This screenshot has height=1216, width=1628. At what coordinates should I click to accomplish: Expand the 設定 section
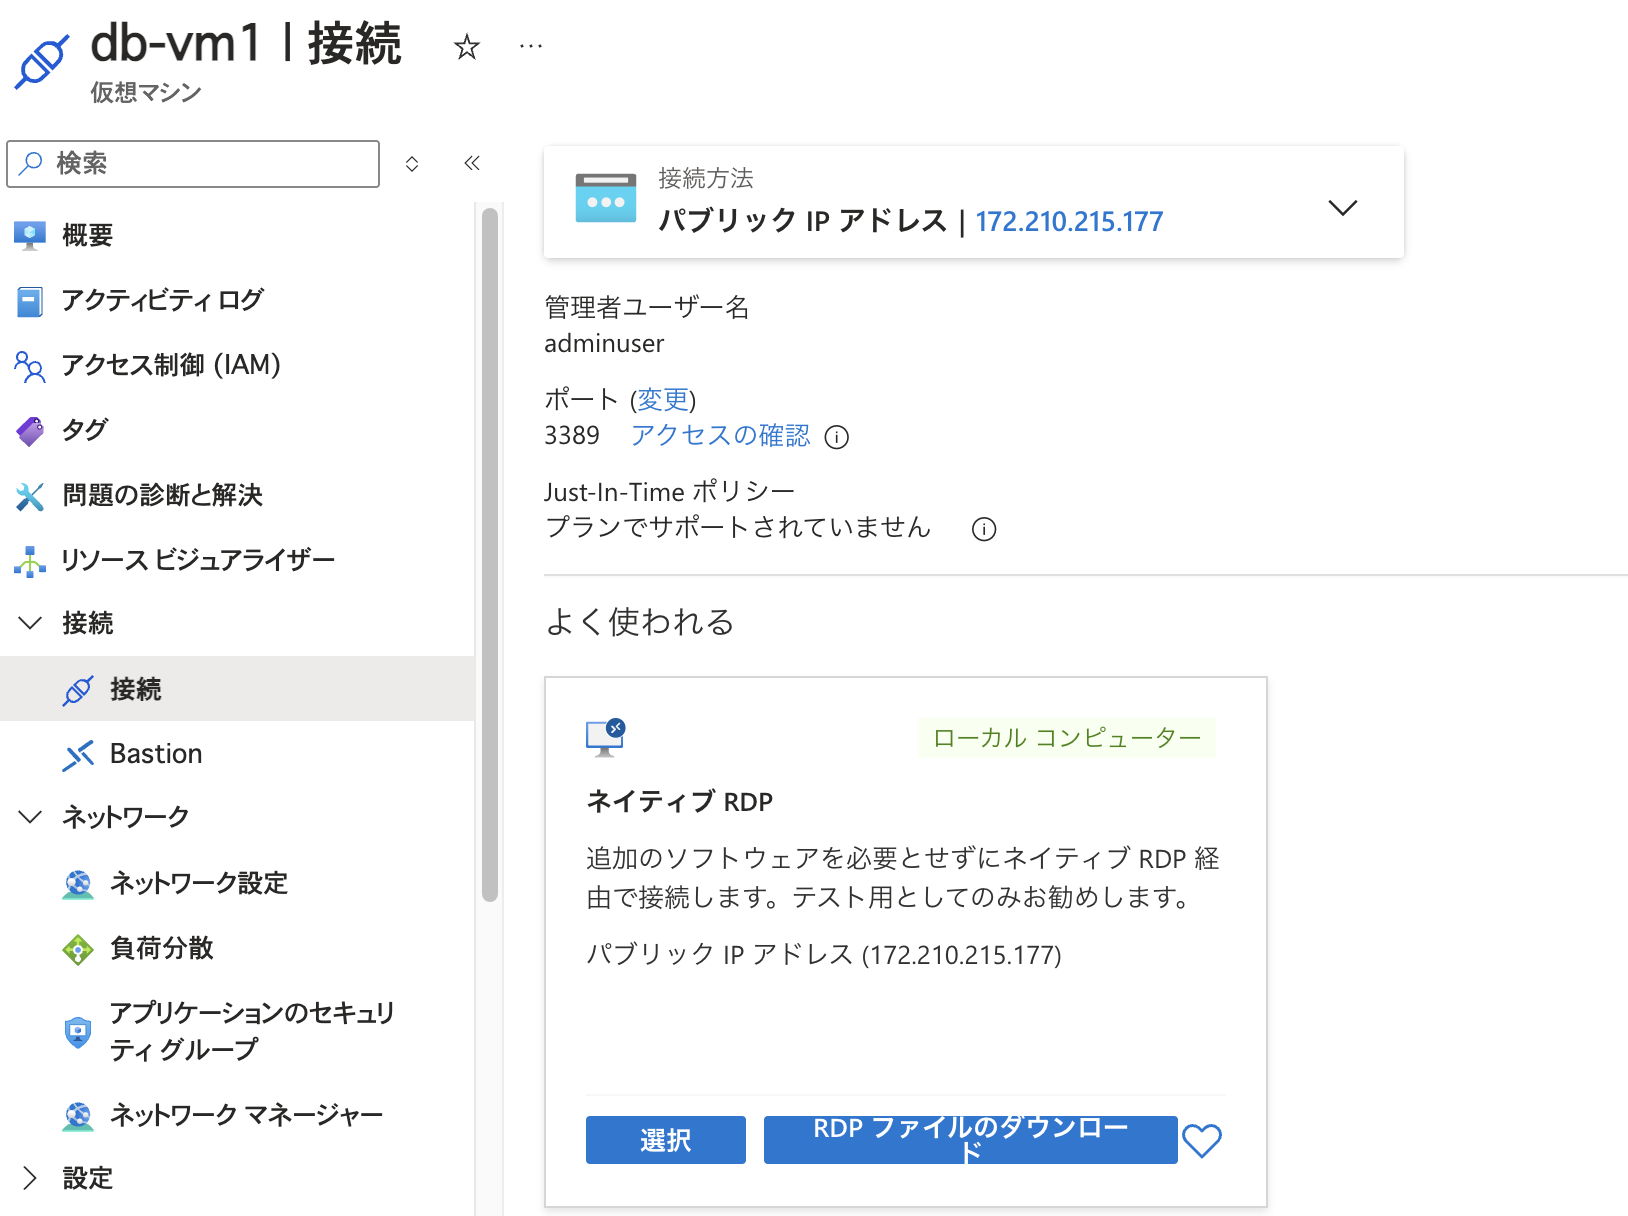click(28, 1179)
